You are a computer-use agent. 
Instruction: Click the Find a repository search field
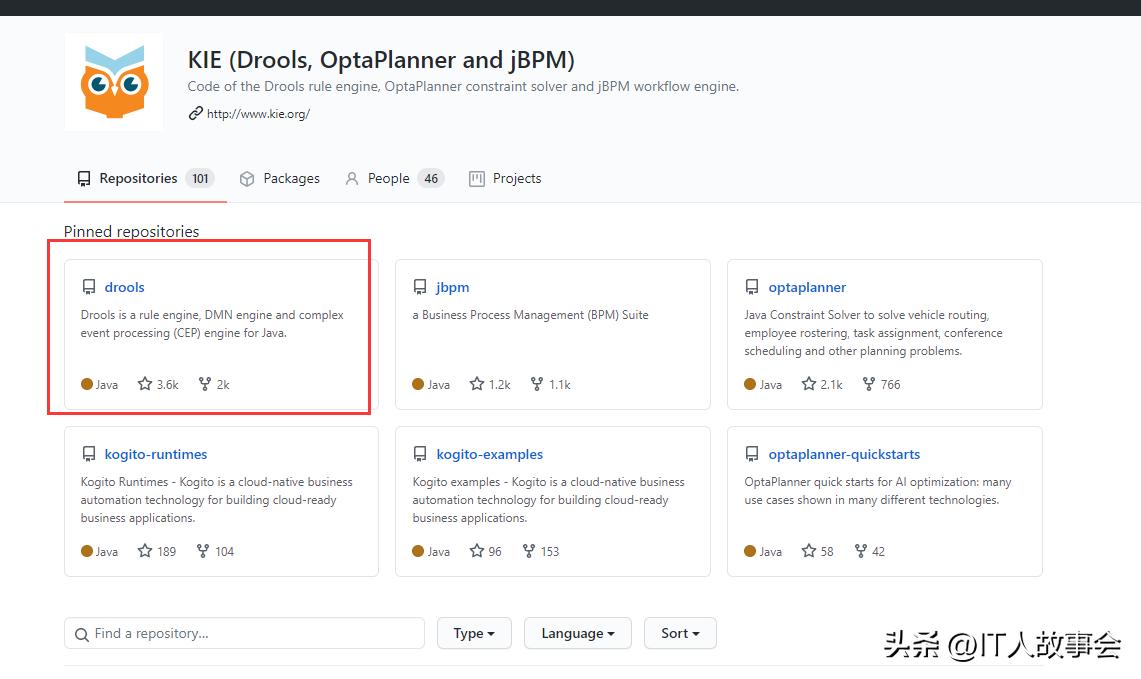pos(255,633)
